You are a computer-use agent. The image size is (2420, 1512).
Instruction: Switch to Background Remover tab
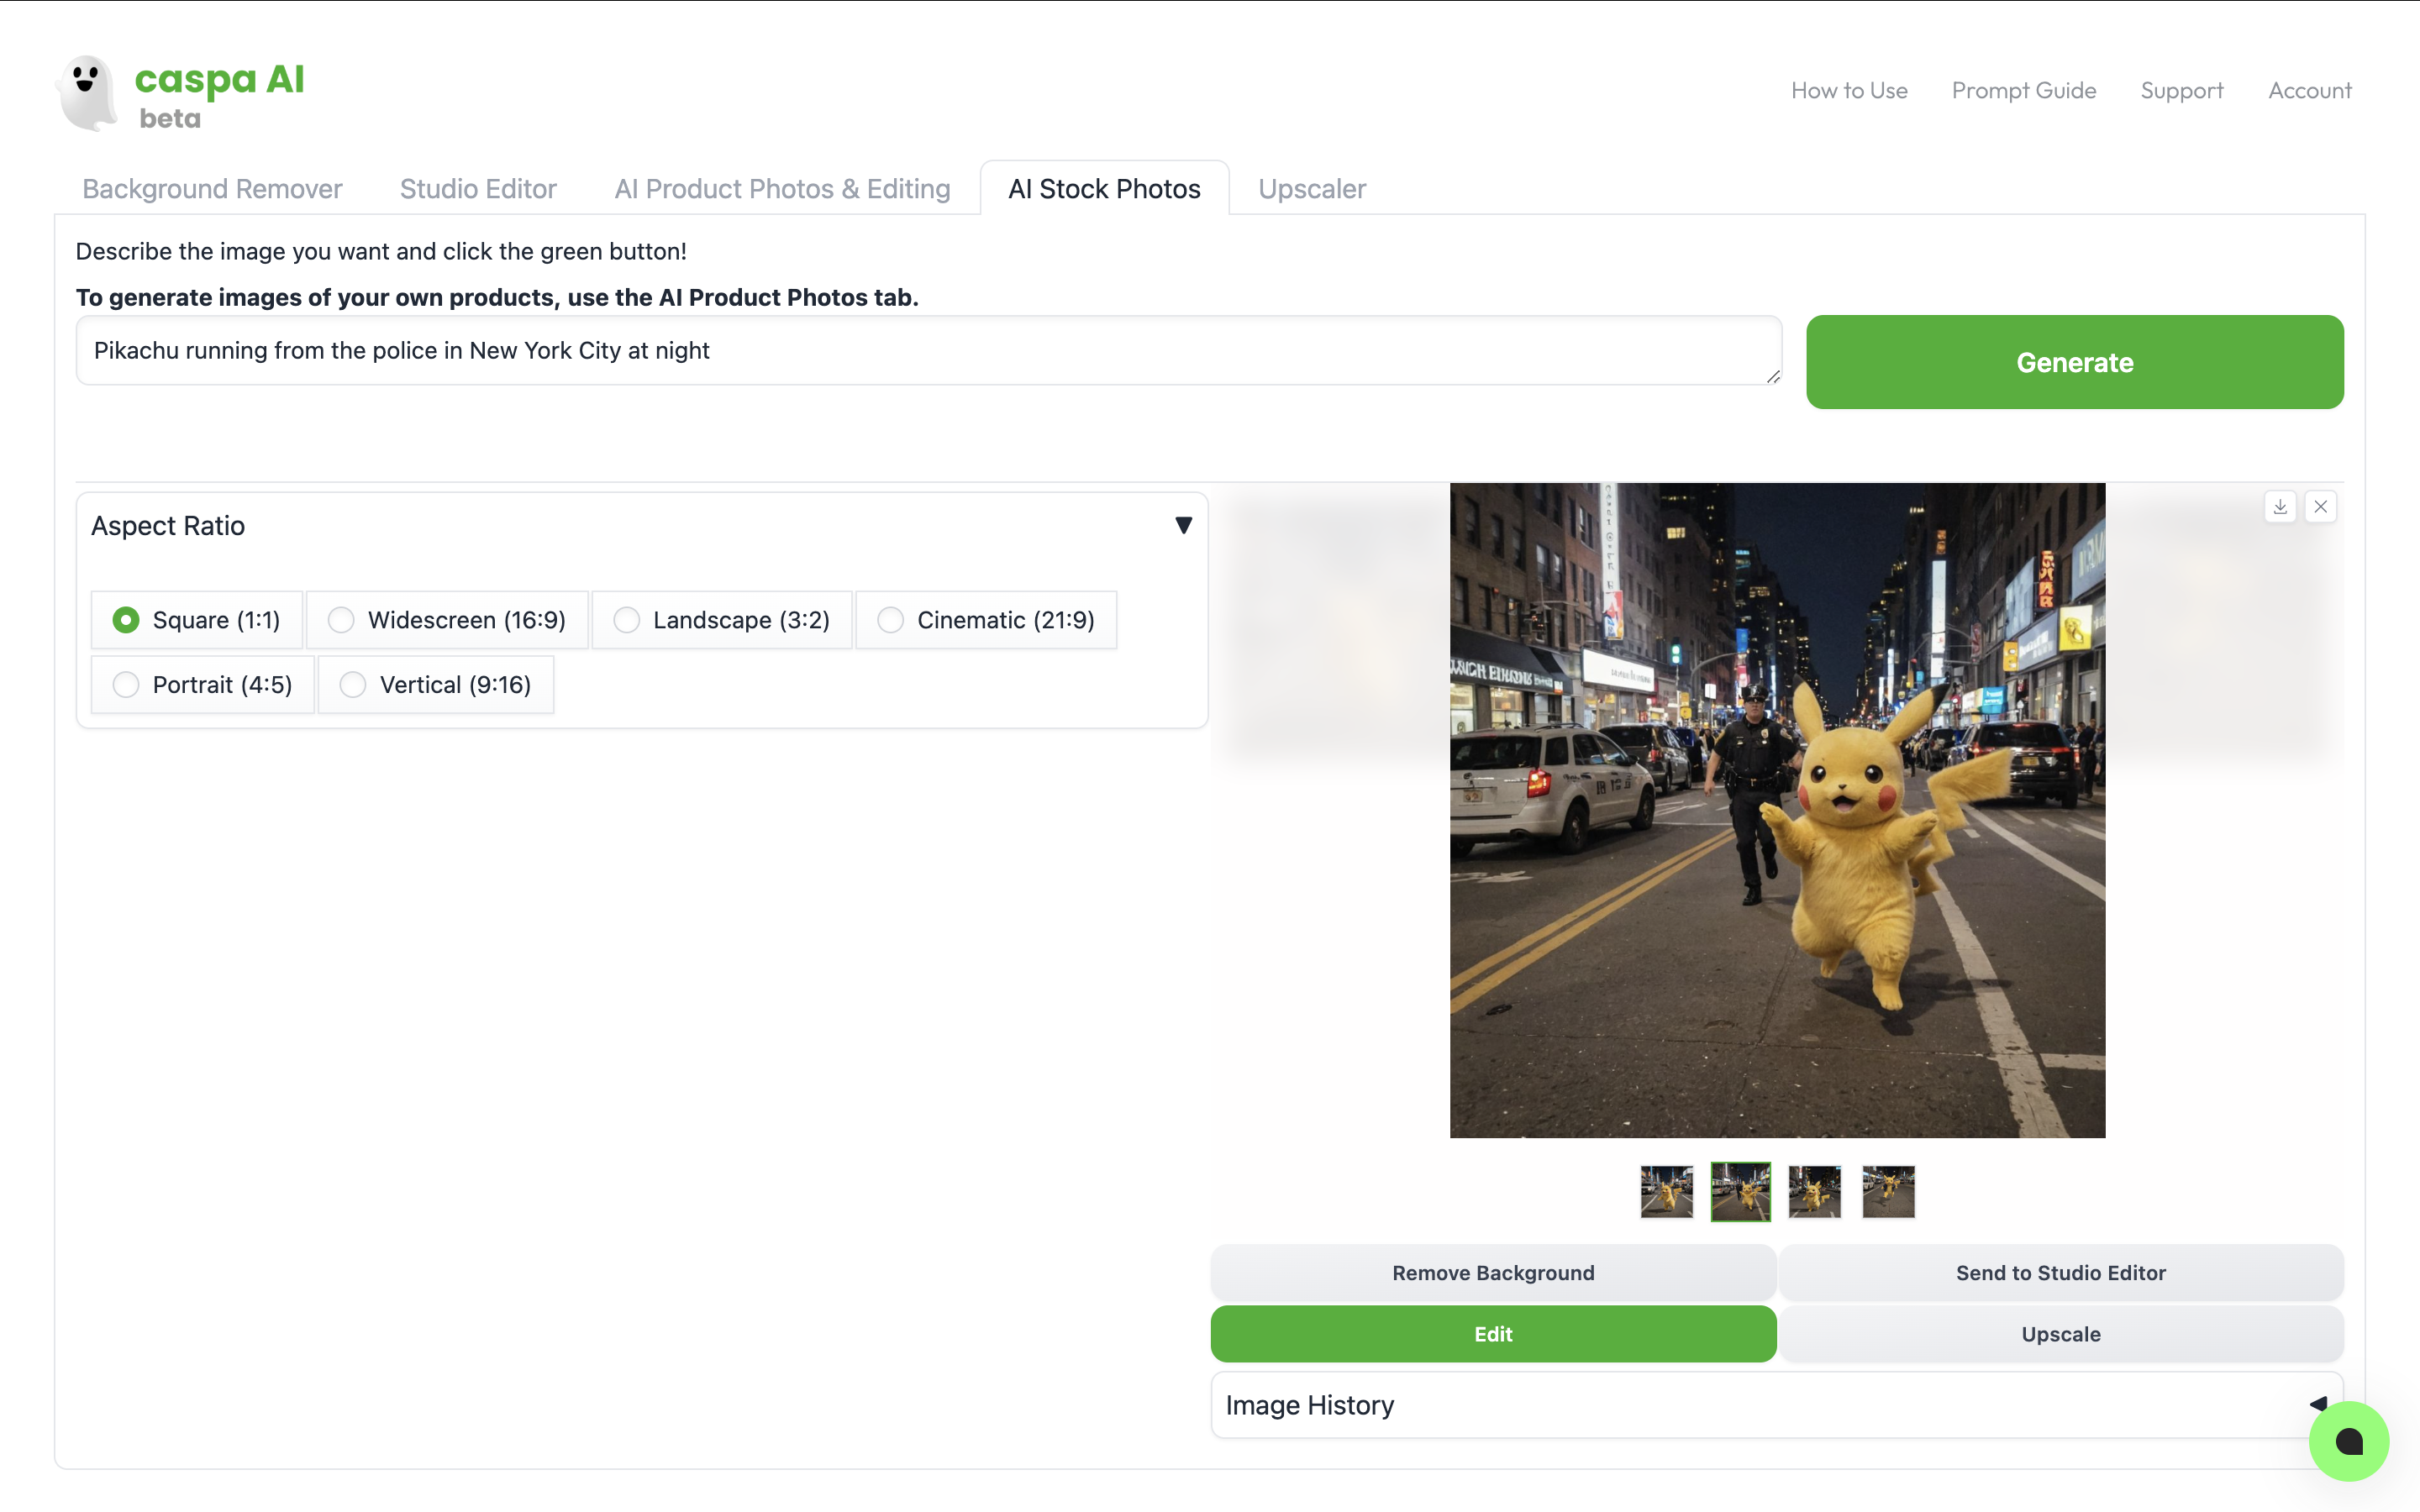(x=212, y=189)
